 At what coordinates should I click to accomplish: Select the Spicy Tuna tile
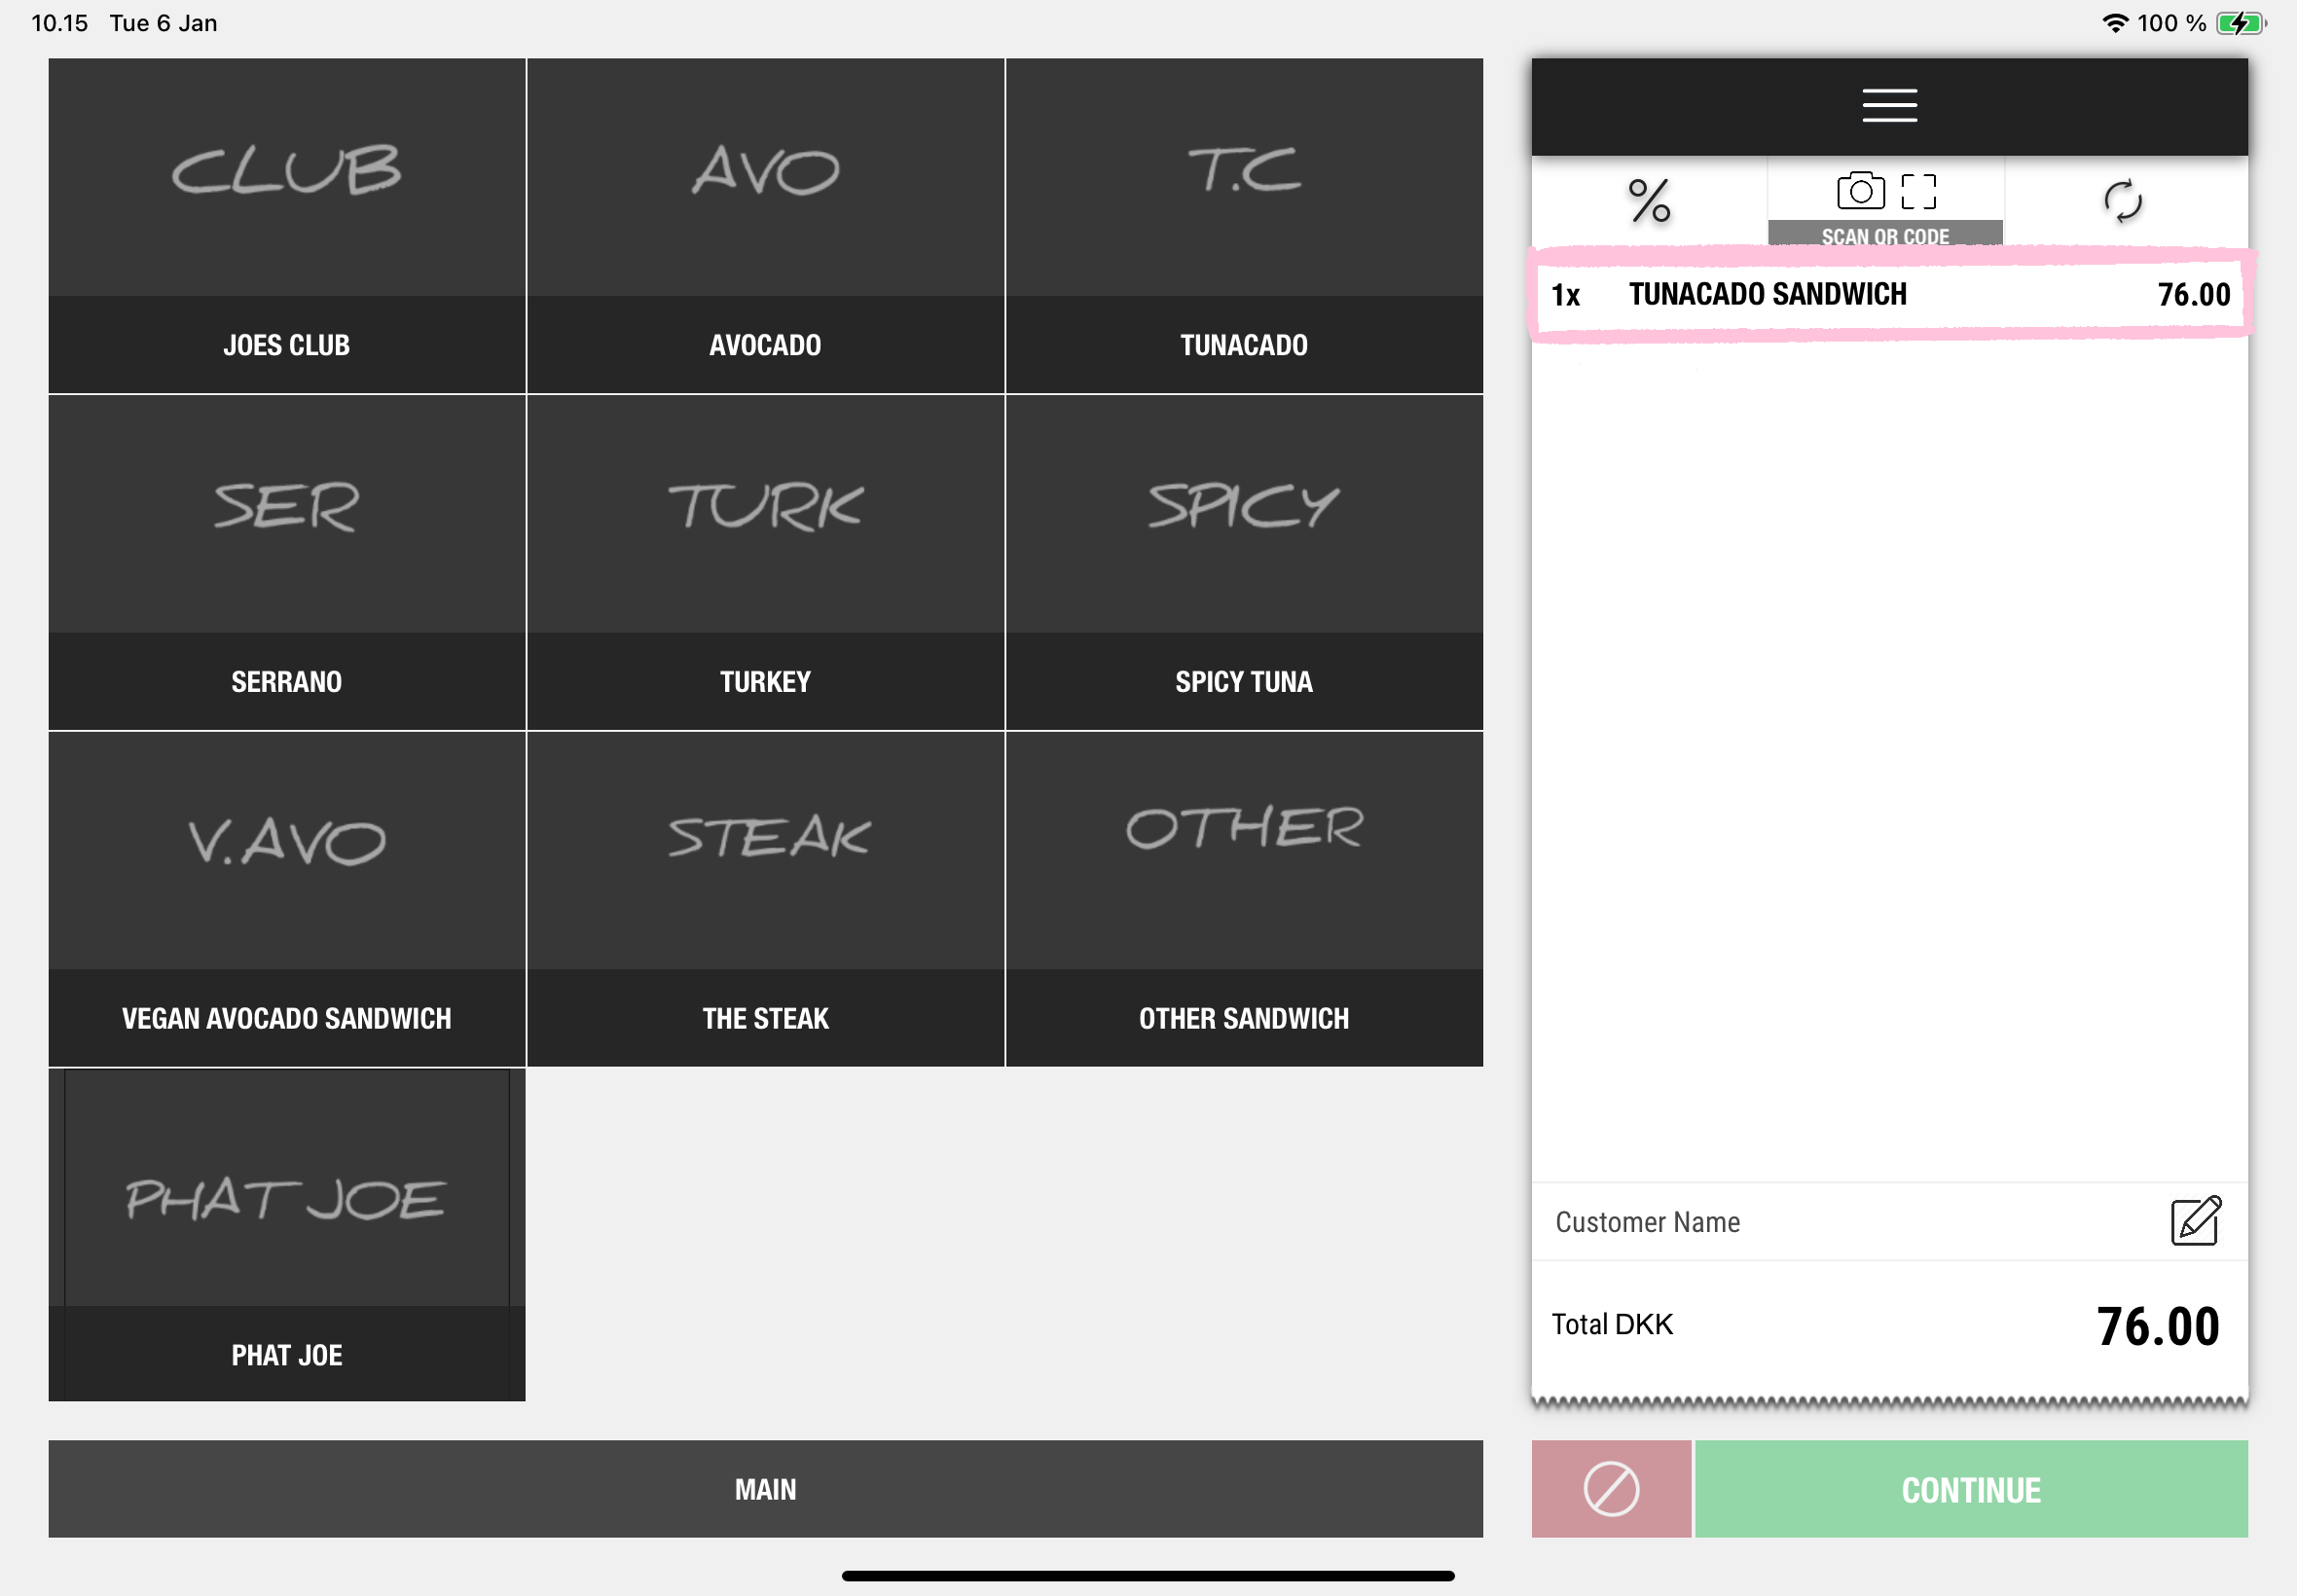click(1243, 562)
